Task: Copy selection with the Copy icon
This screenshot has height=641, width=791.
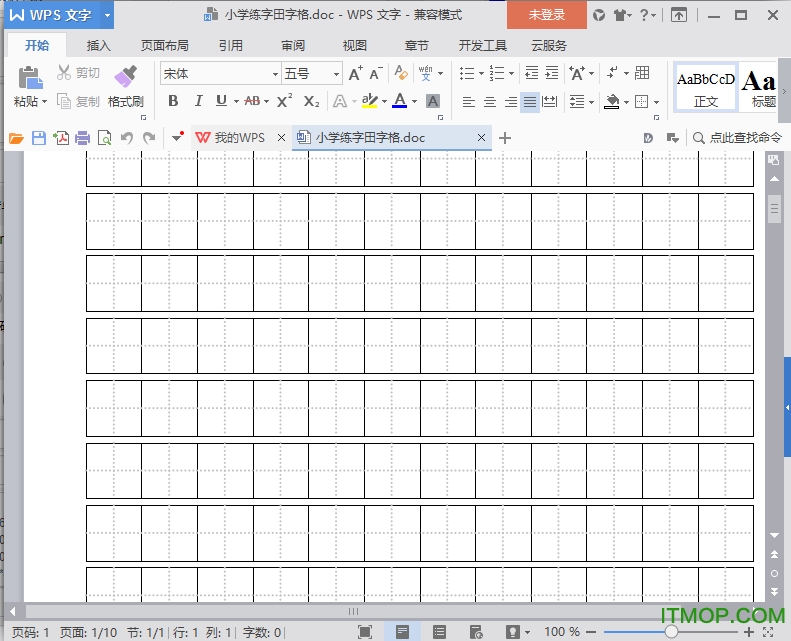Action: pos(64,101)
